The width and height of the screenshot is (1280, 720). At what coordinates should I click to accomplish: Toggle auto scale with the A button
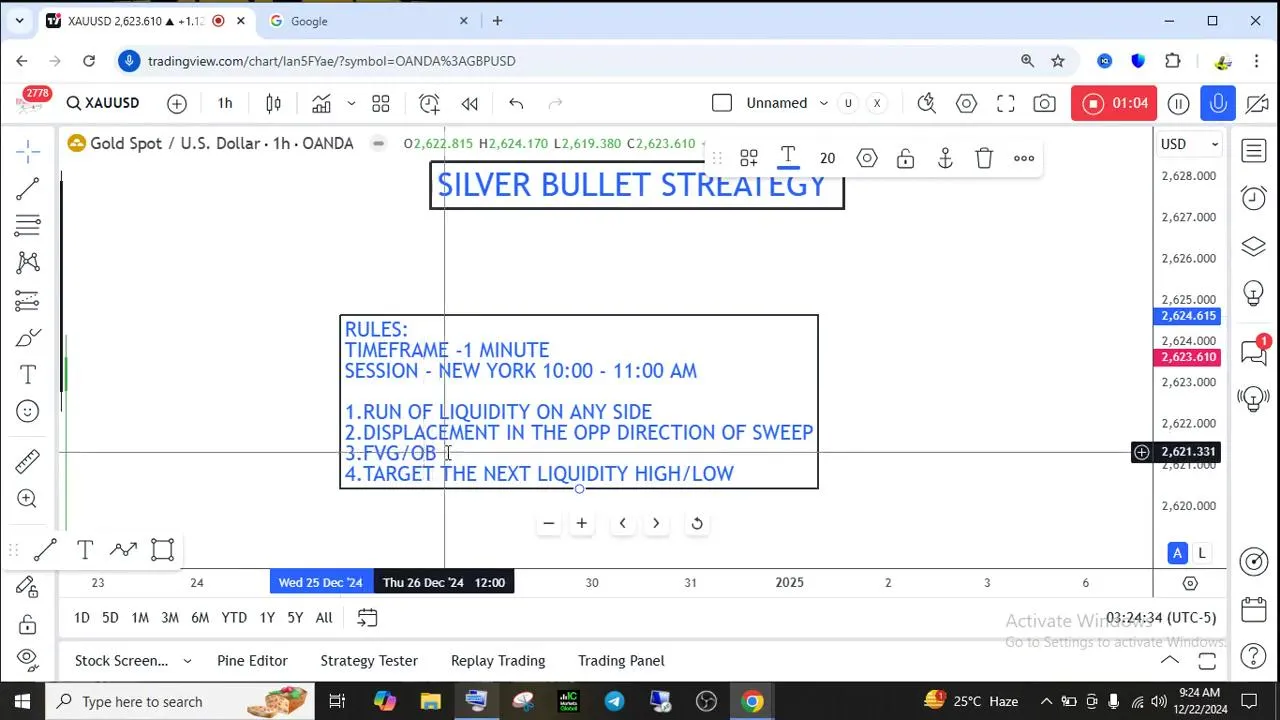pos(1177,553)
